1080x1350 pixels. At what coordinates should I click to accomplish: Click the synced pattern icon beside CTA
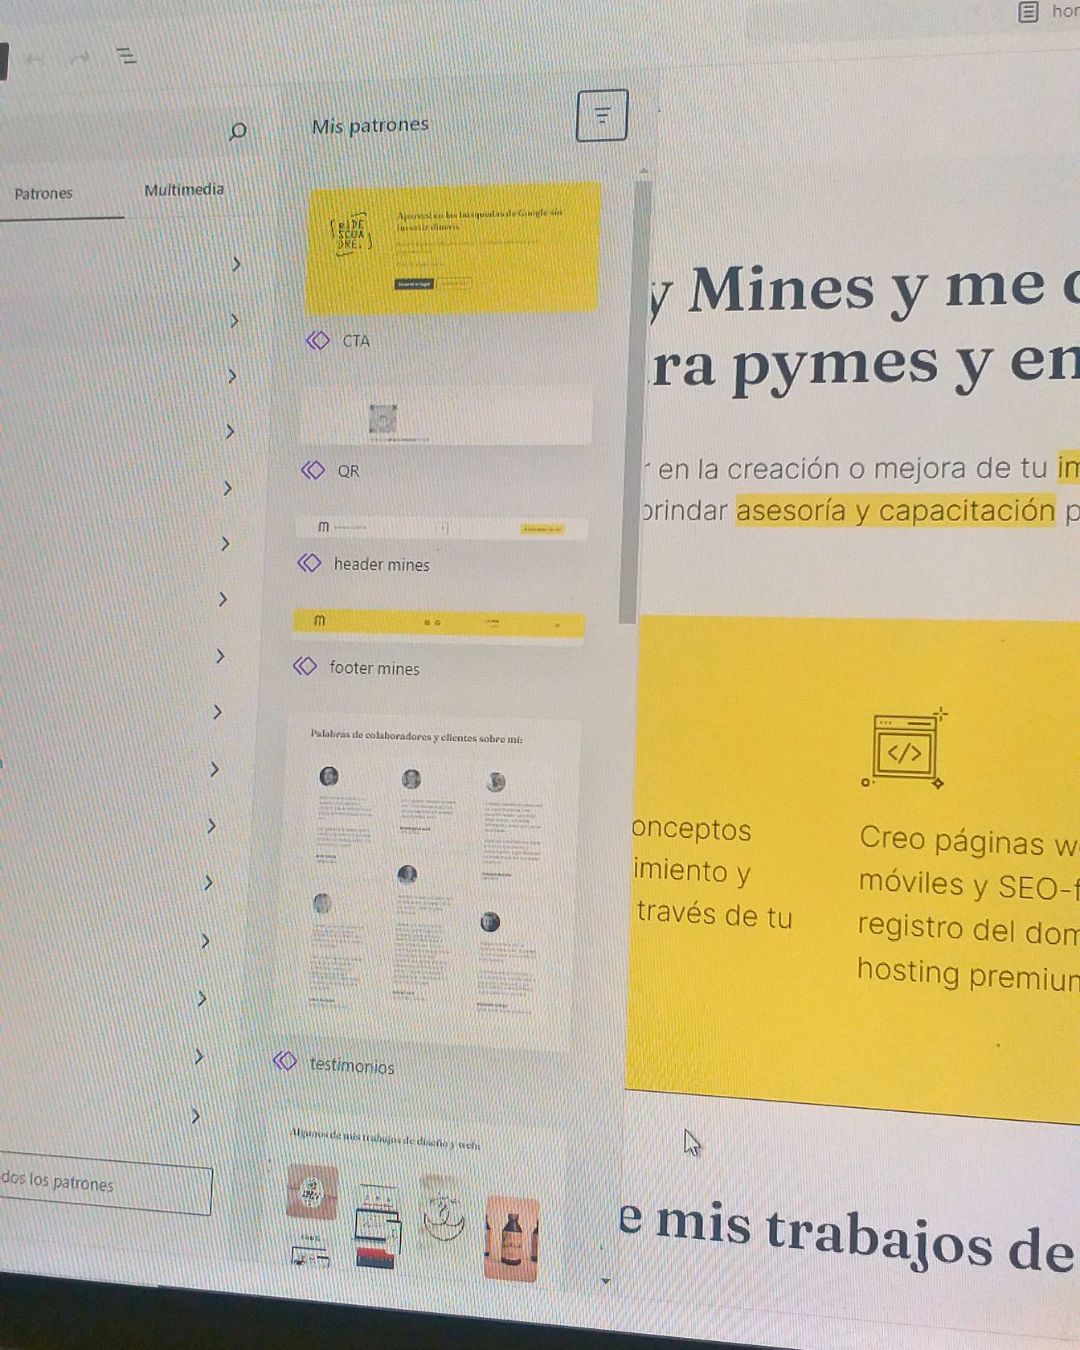point(318,341)
